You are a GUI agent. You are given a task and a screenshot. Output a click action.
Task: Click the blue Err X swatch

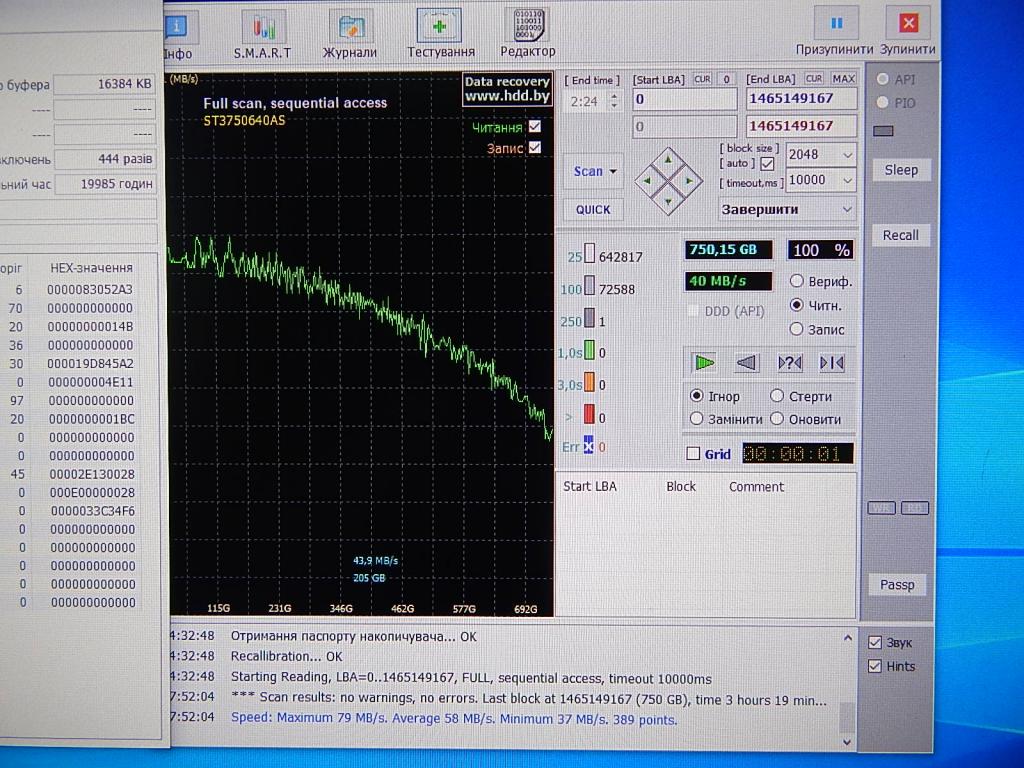[x=588, y=446]
